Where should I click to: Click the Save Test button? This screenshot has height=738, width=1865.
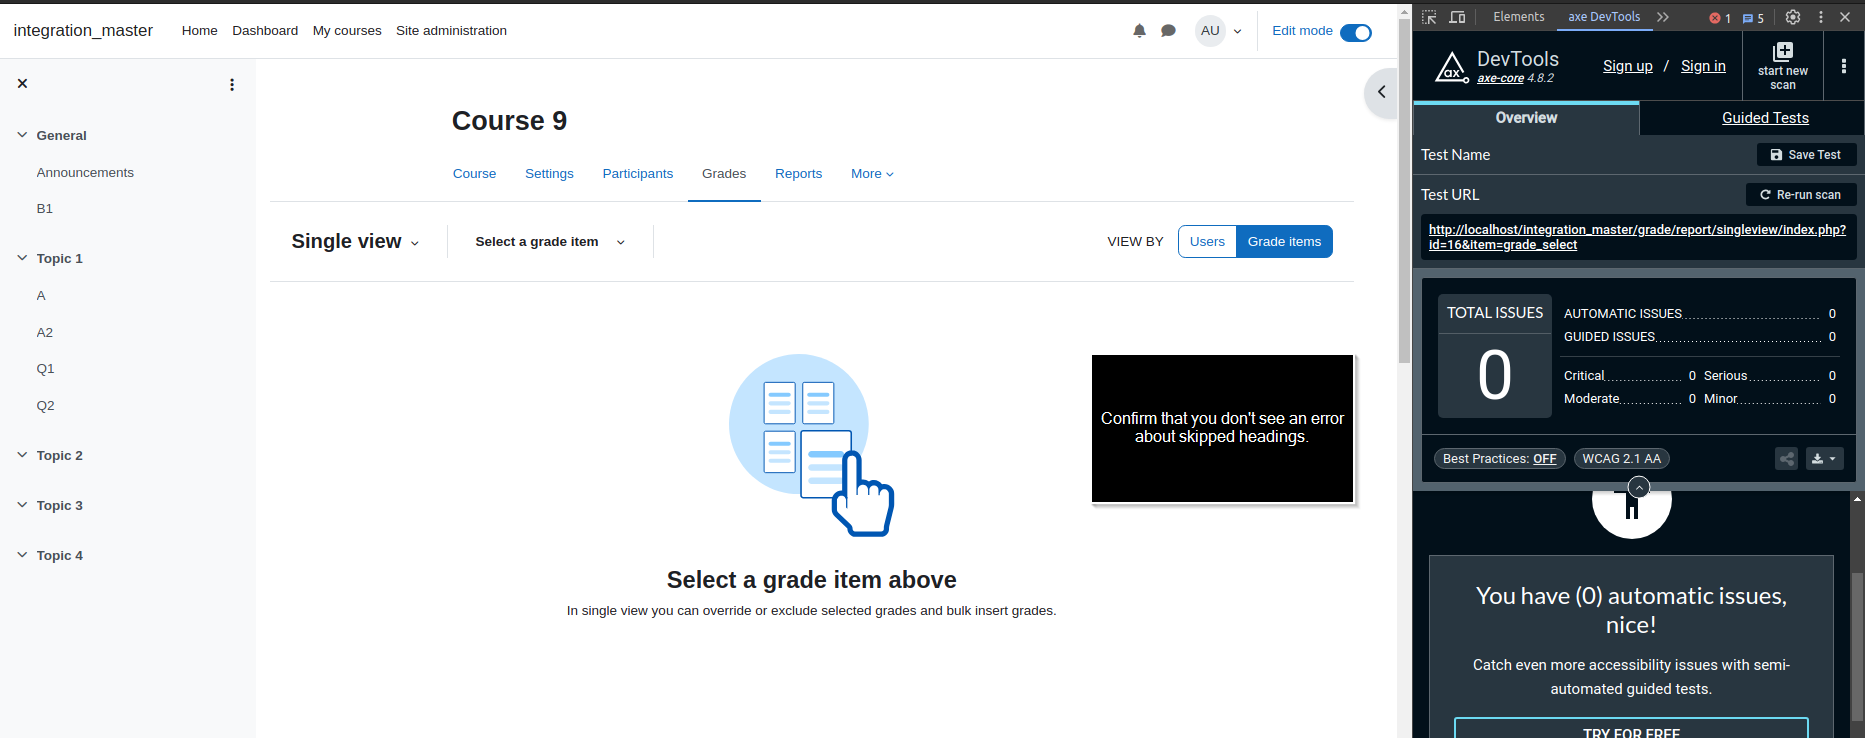click(1806, 155)
